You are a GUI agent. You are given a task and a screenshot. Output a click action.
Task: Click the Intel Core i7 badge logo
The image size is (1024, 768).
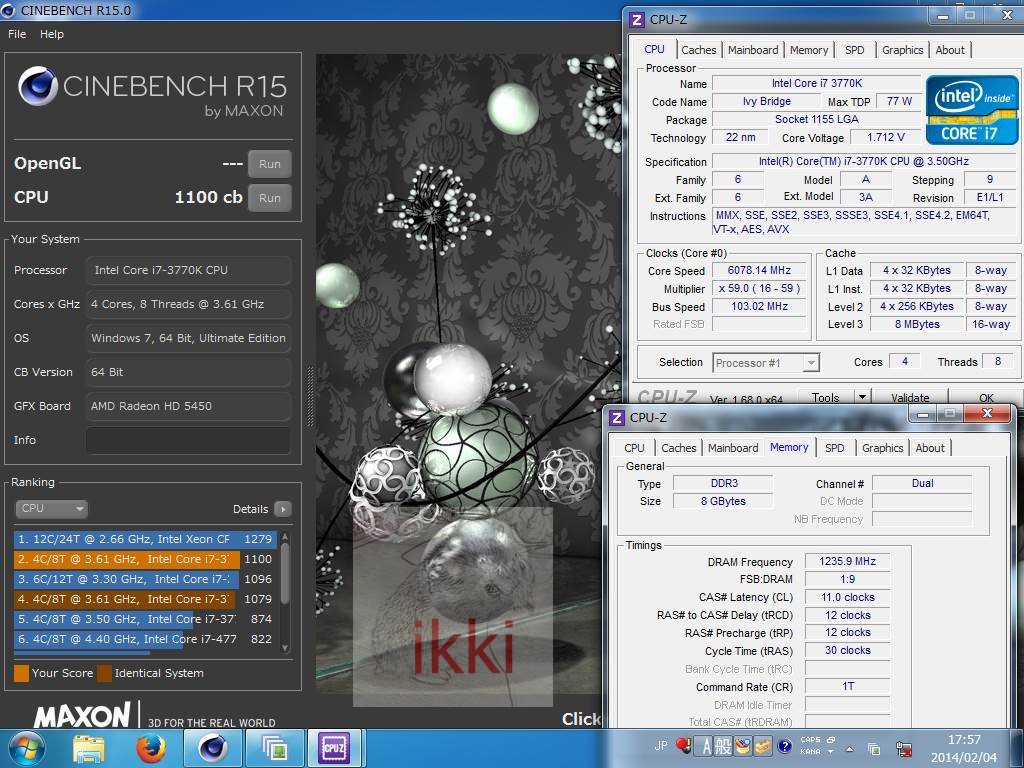coord(972,110)
